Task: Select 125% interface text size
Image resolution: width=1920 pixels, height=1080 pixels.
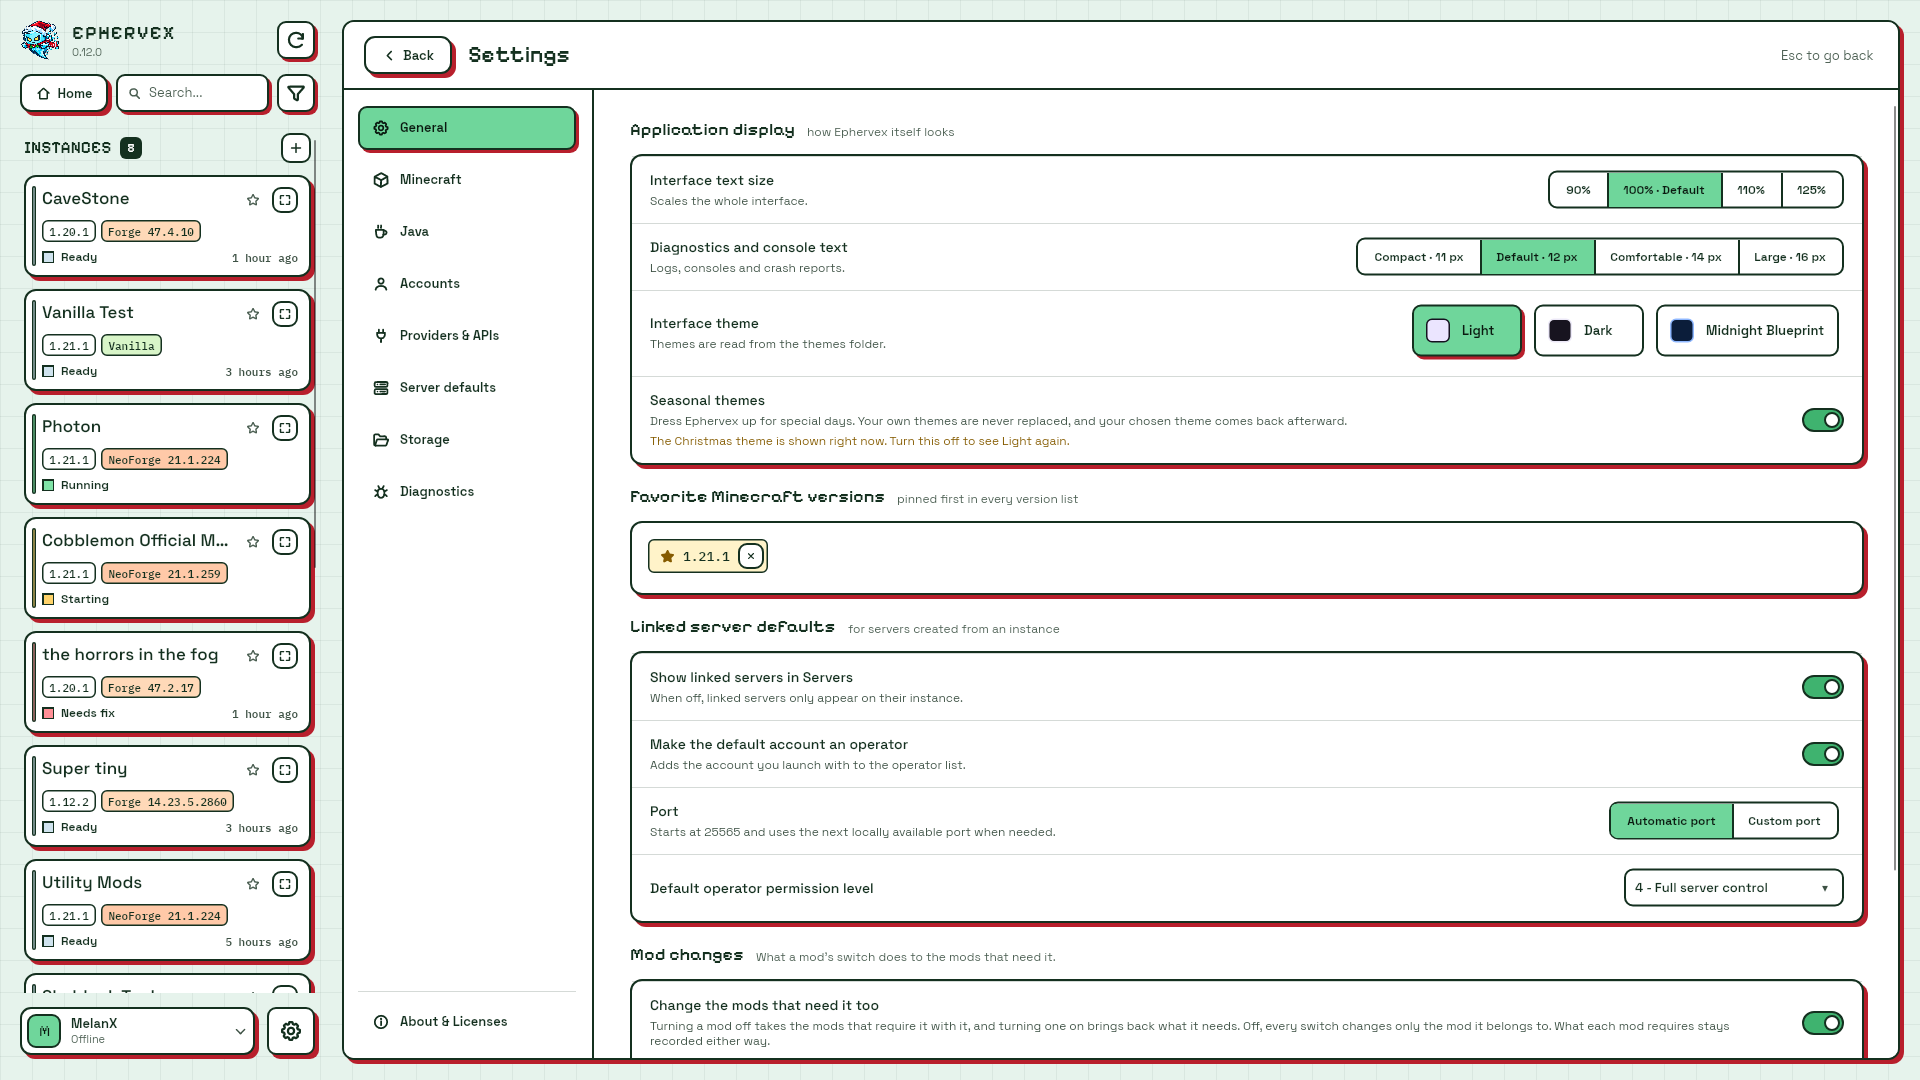Action: 1811,190
